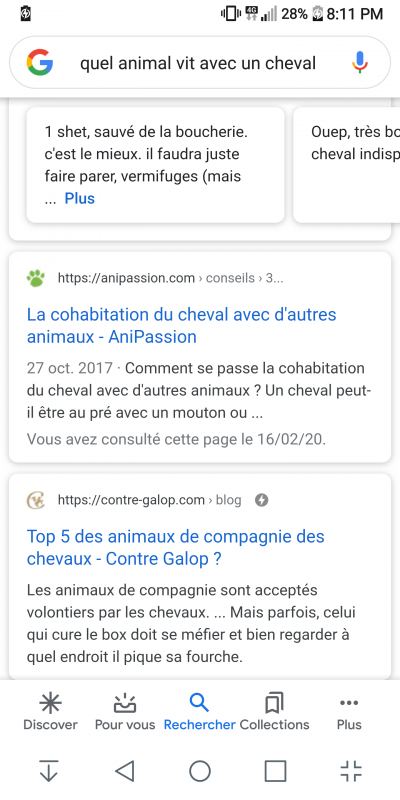Open the partially visible Ouep answer card
Viewport: 400px width, 800px height.
tap(347, 165)
